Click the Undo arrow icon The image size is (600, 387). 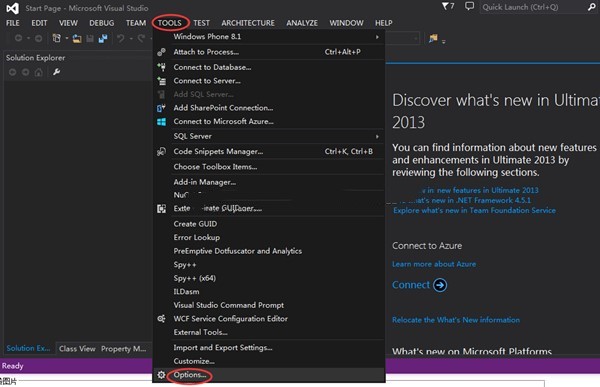121,38
